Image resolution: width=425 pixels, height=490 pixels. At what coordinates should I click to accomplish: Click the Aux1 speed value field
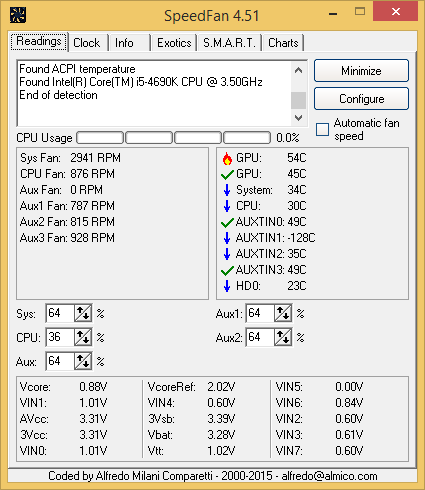pyautogui.click(x=260, y=313)
